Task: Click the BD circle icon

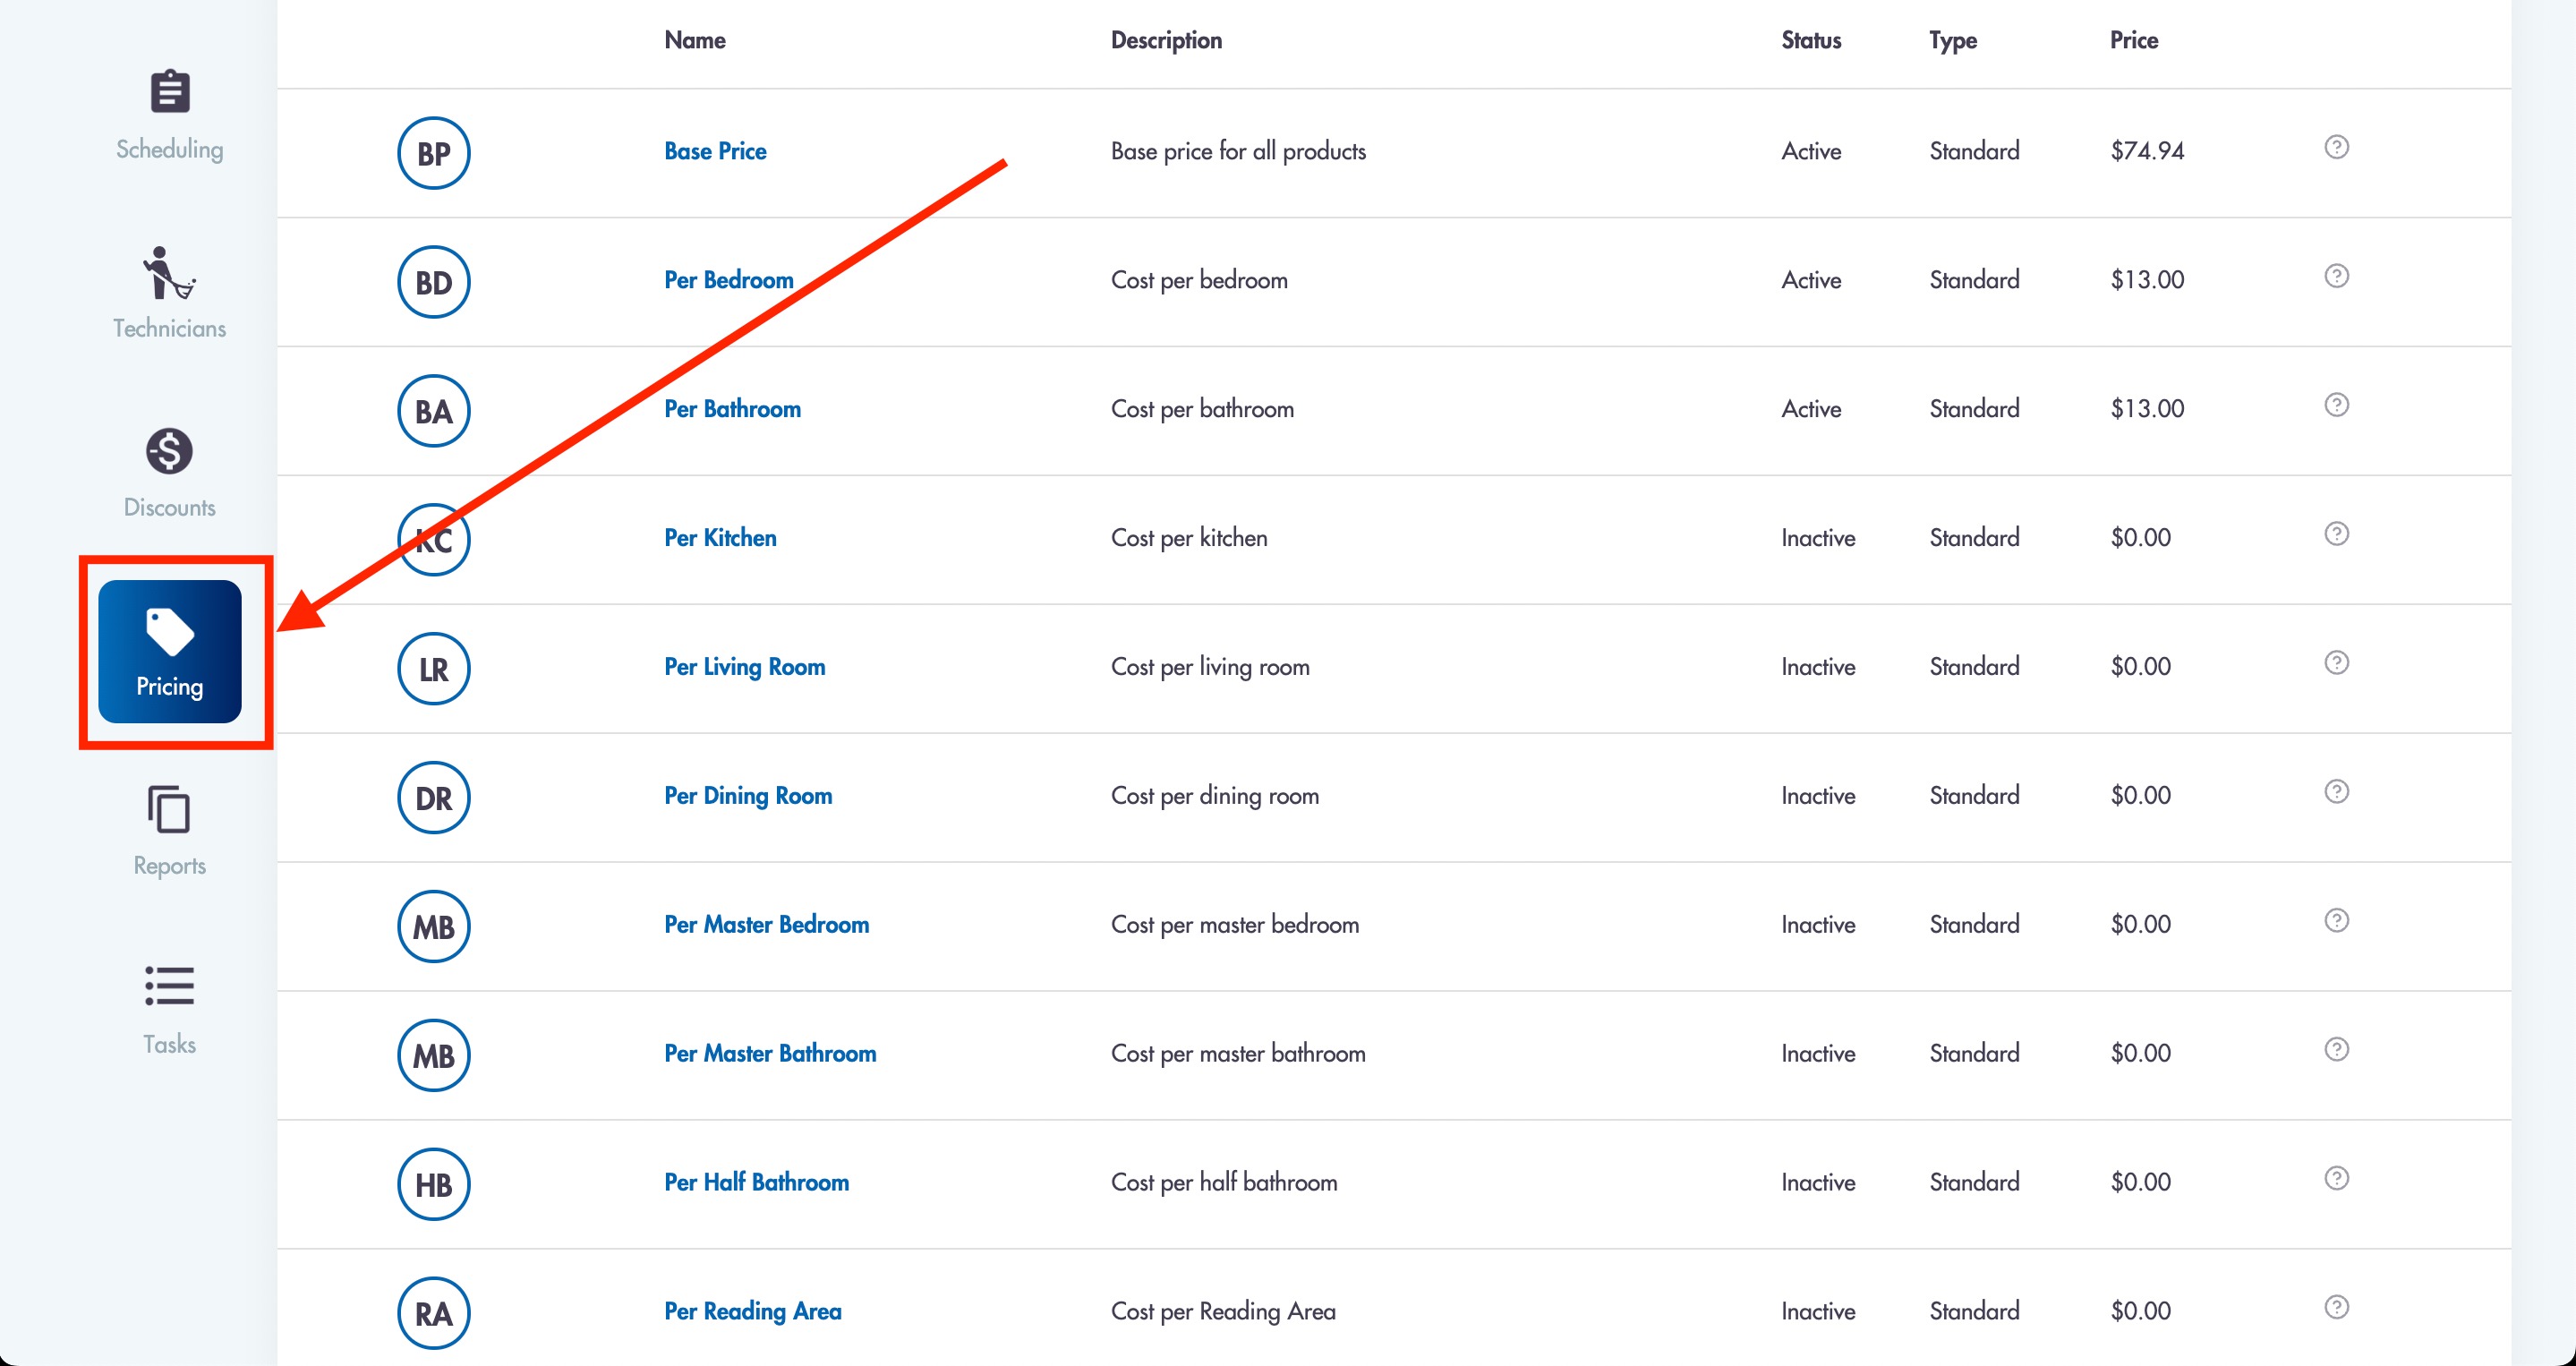Action: (433, 282)
